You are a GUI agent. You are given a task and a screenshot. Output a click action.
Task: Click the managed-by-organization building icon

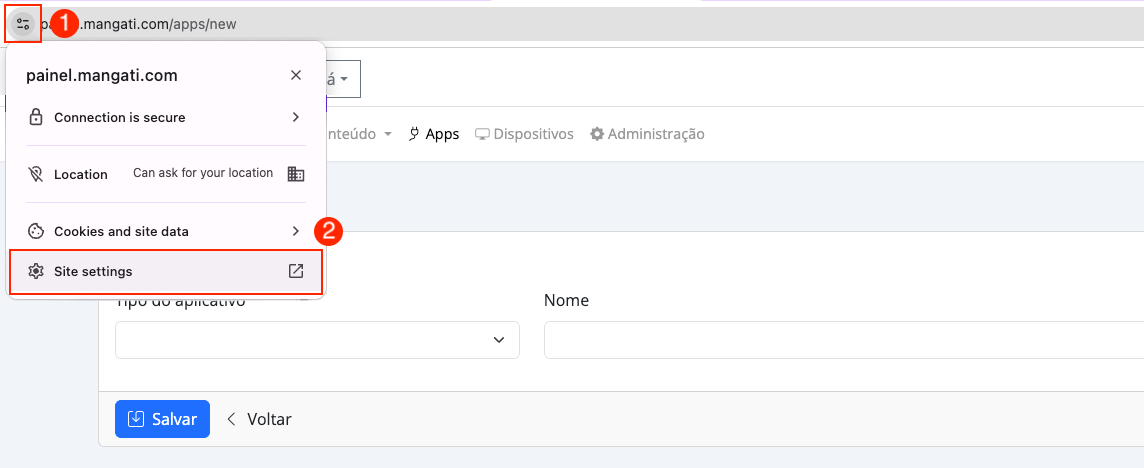295,174
